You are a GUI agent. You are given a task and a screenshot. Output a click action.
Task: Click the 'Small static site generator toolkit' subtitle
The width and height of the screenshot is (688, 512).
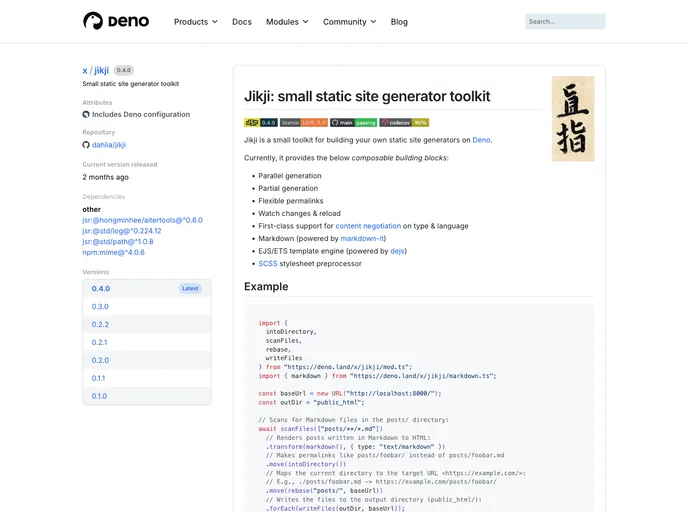(x=131, y=84)
